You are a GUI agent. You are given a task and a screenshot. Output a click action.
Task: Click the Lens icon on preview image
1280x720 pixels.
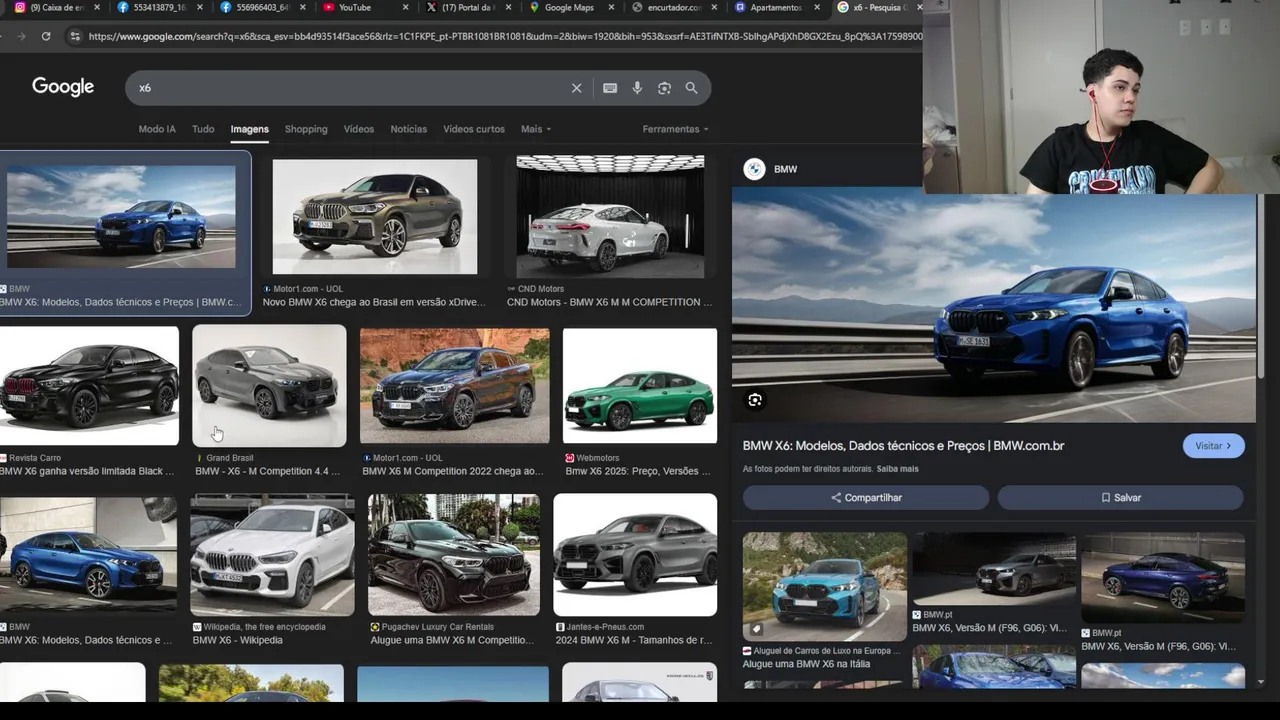pos(755,400)
